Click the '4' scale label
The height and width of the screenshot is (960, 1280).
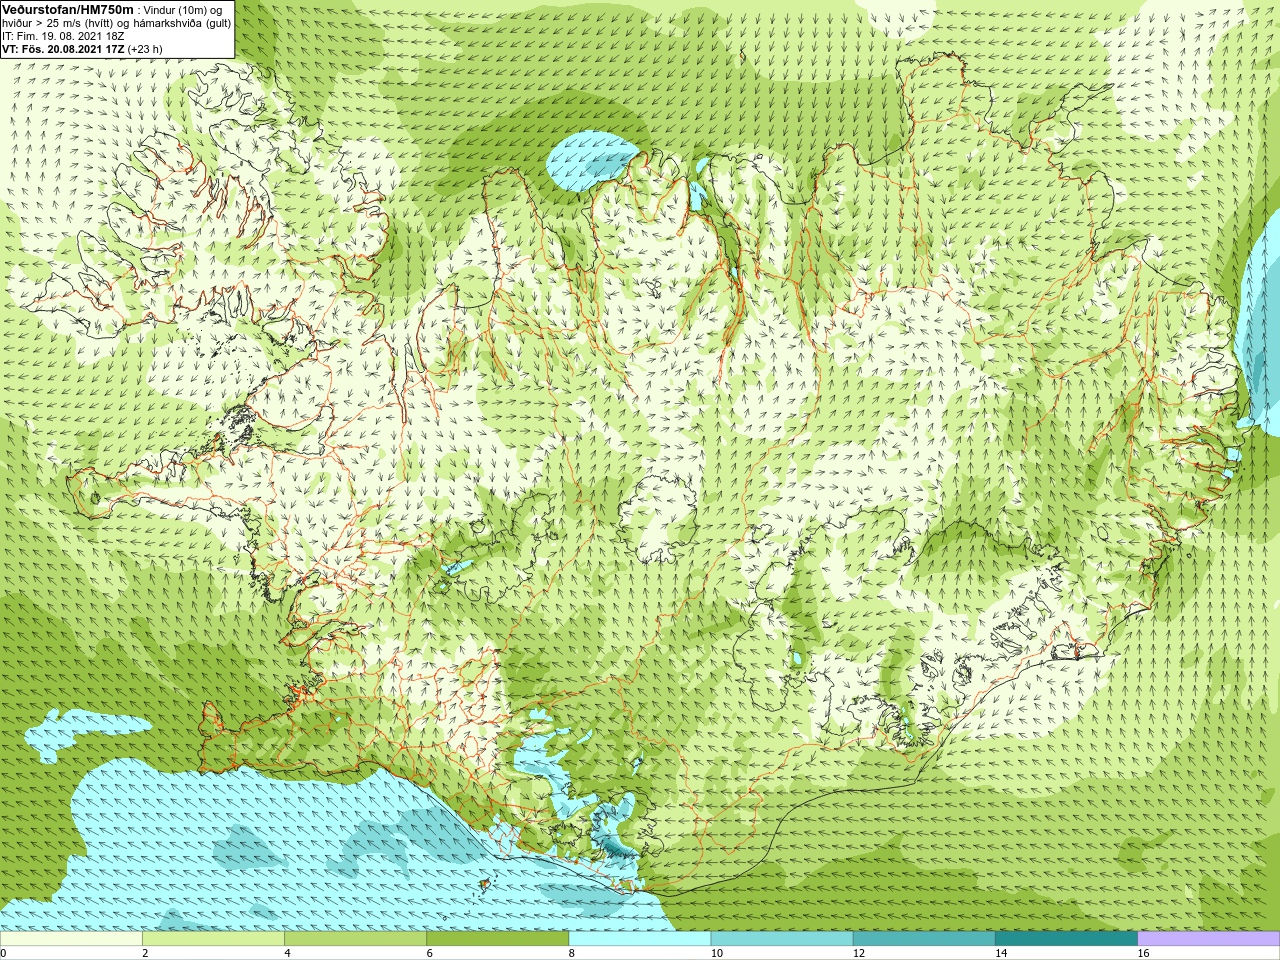click(287, 953)
